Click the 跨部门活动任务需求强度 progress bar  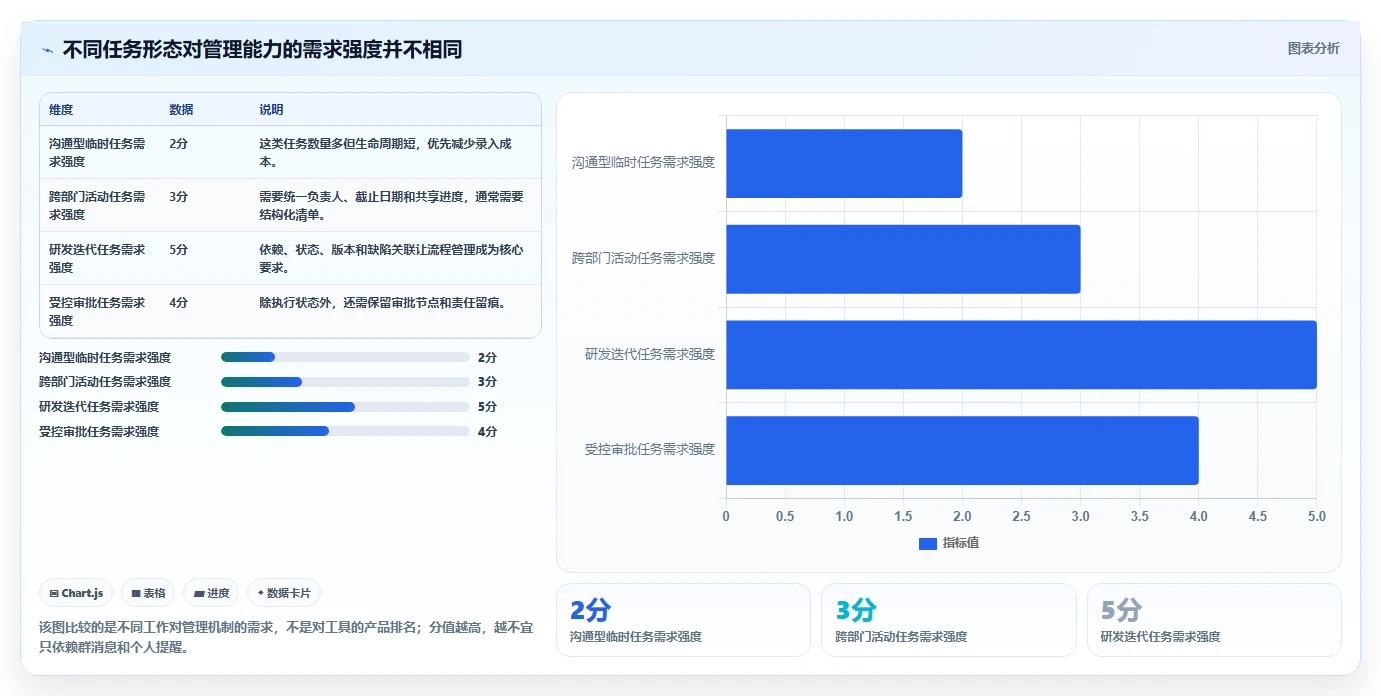coord(345,382)
